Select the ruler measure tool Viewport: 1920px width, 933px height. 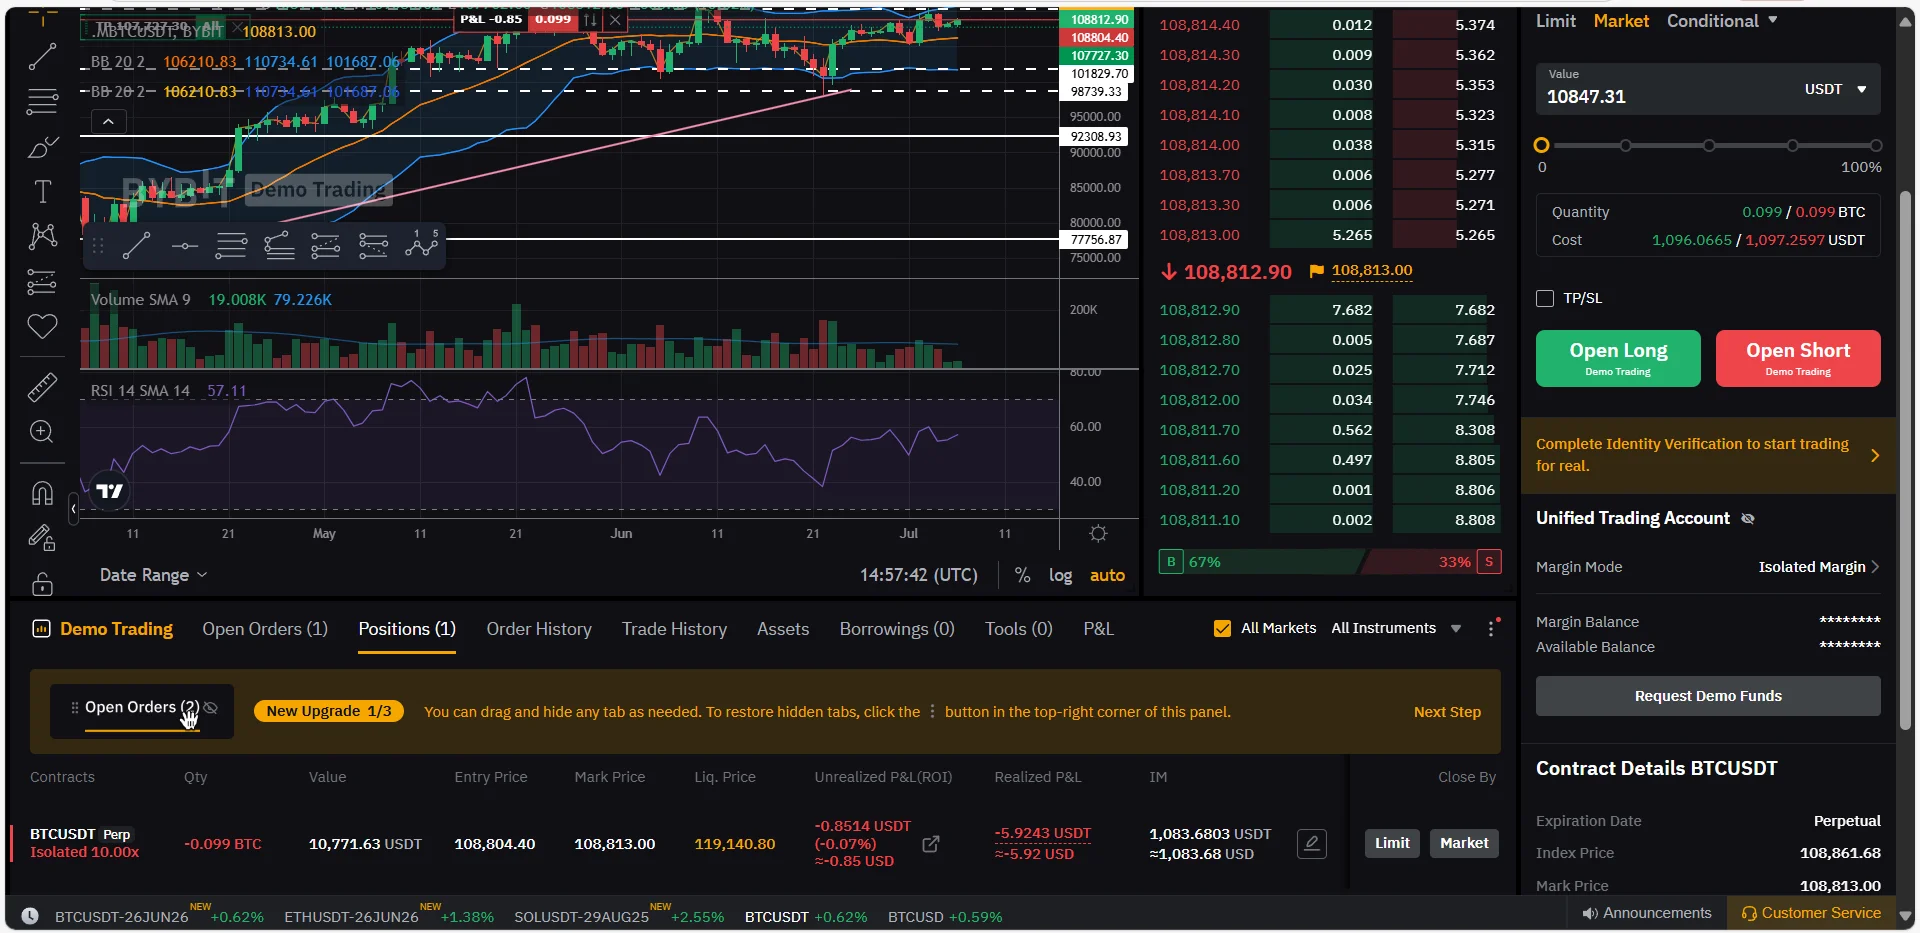[x=42, y=387]
